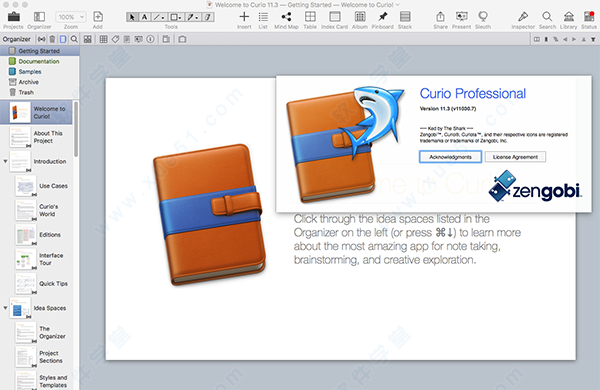Image resolution: width=600 pixels, height=390 pixels.
Task: Open the Projects toolbar button
Action: (x=14, y=20)
